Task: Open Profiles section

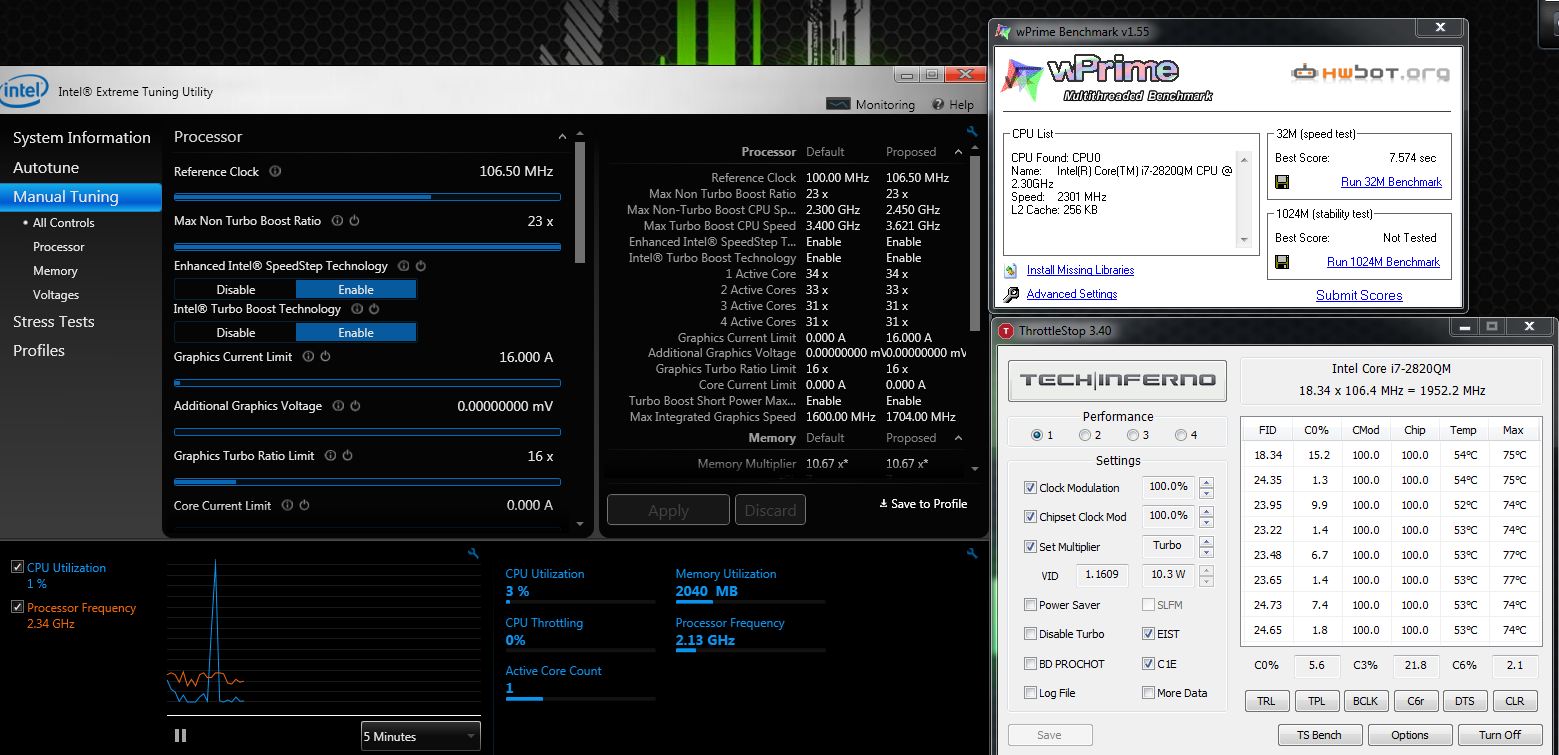Action: (39, 351)
